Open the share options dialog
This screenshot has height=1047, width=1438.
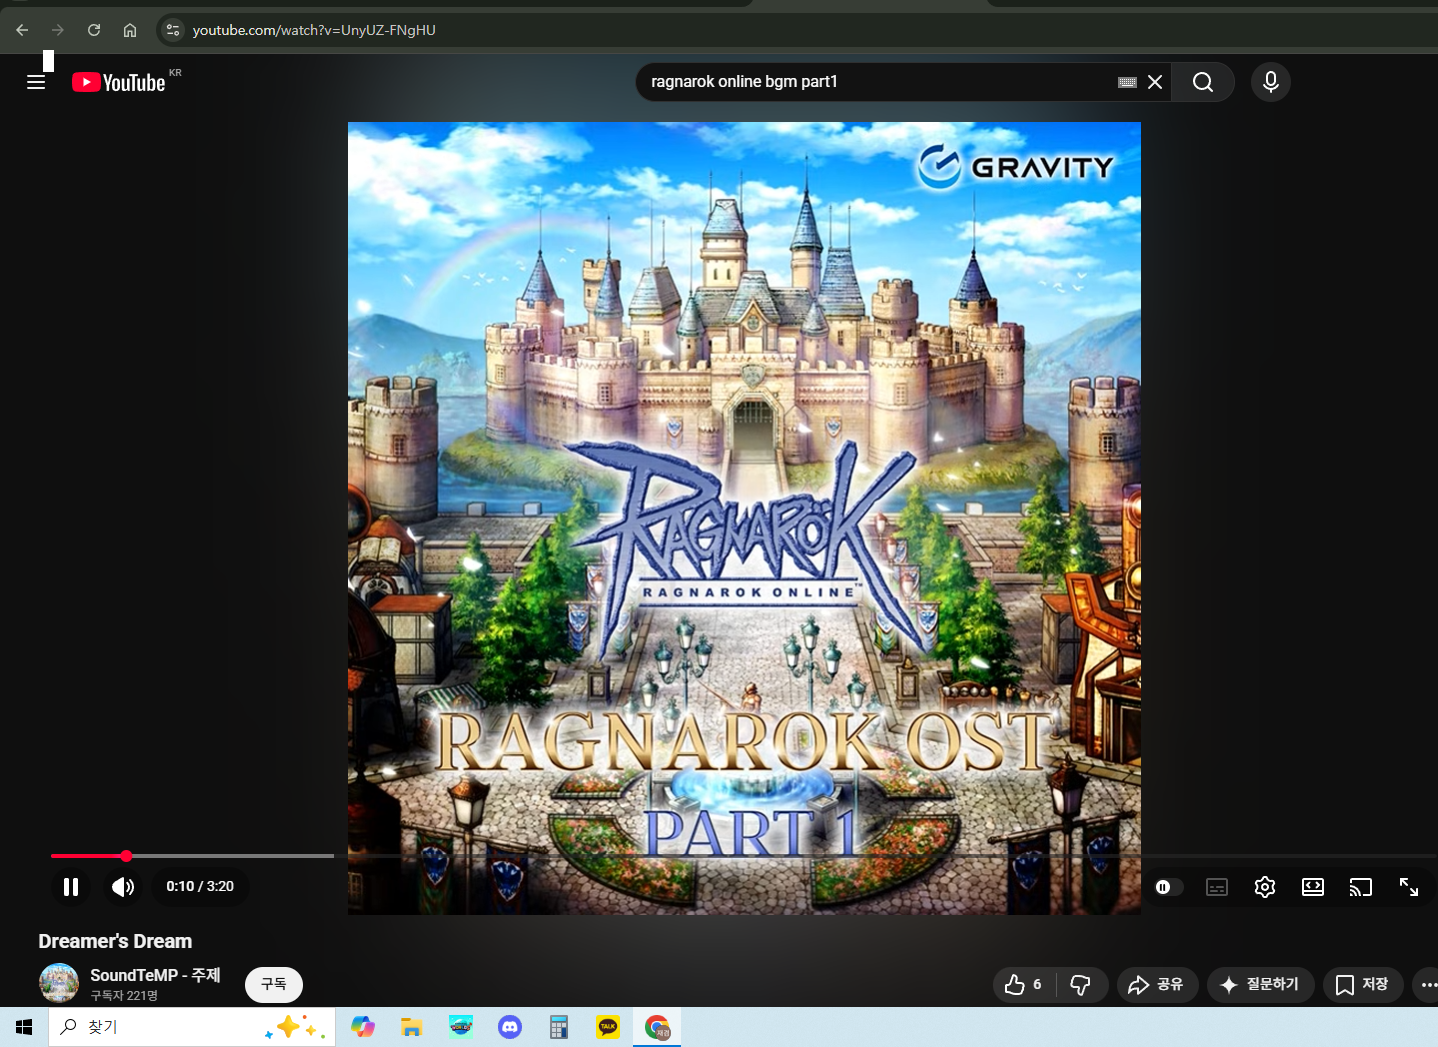point(1157,985)
